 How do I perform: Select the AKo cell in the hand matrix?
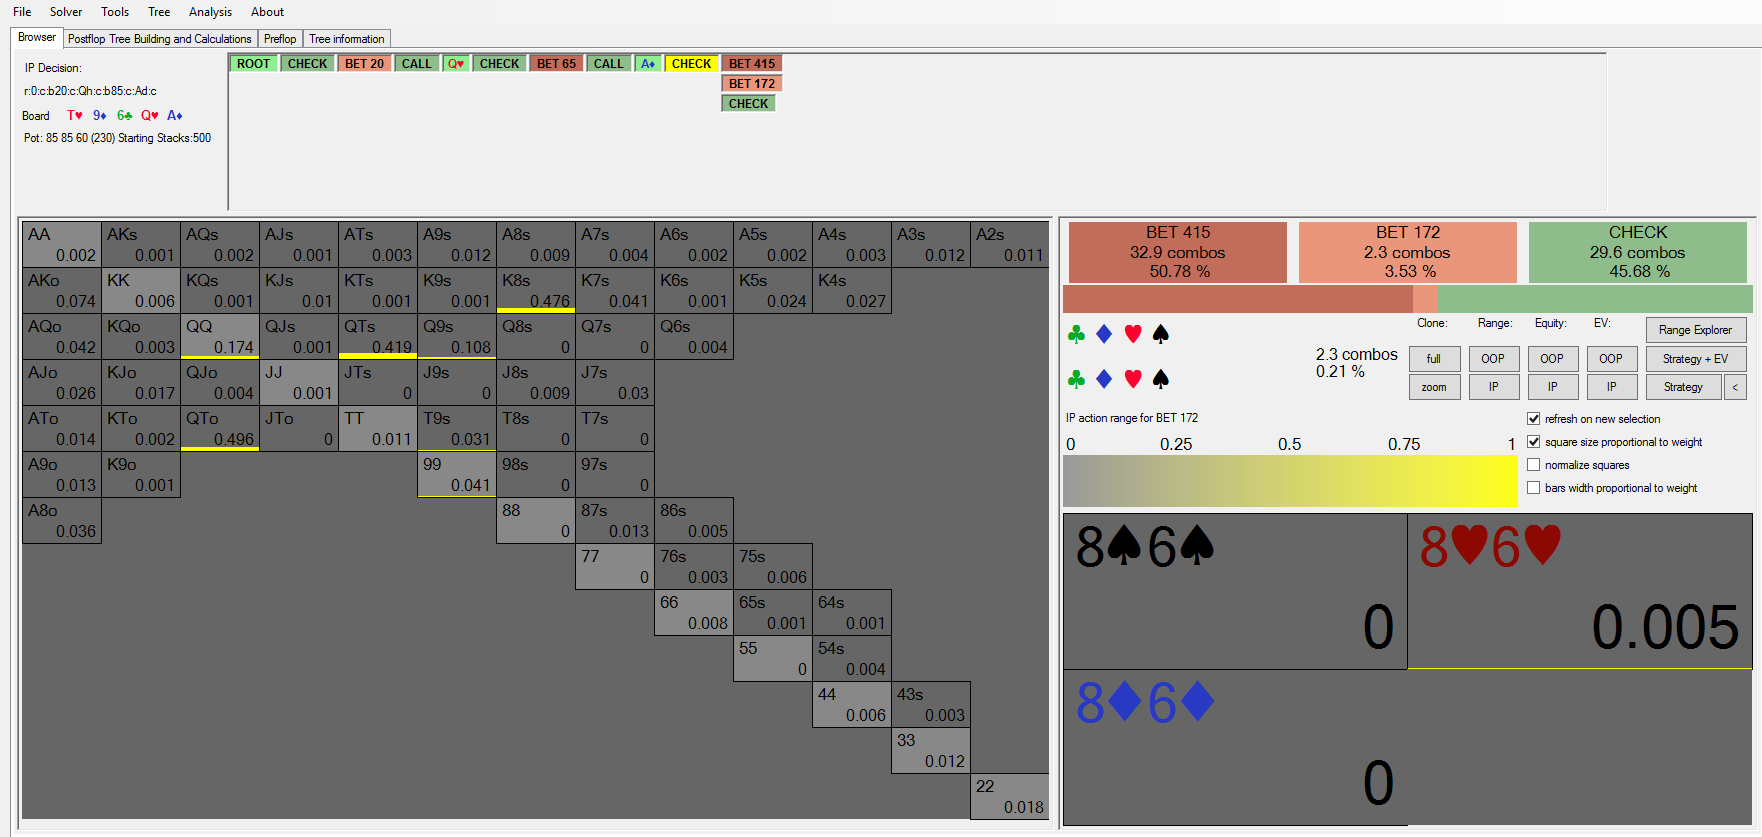point(62,291)
